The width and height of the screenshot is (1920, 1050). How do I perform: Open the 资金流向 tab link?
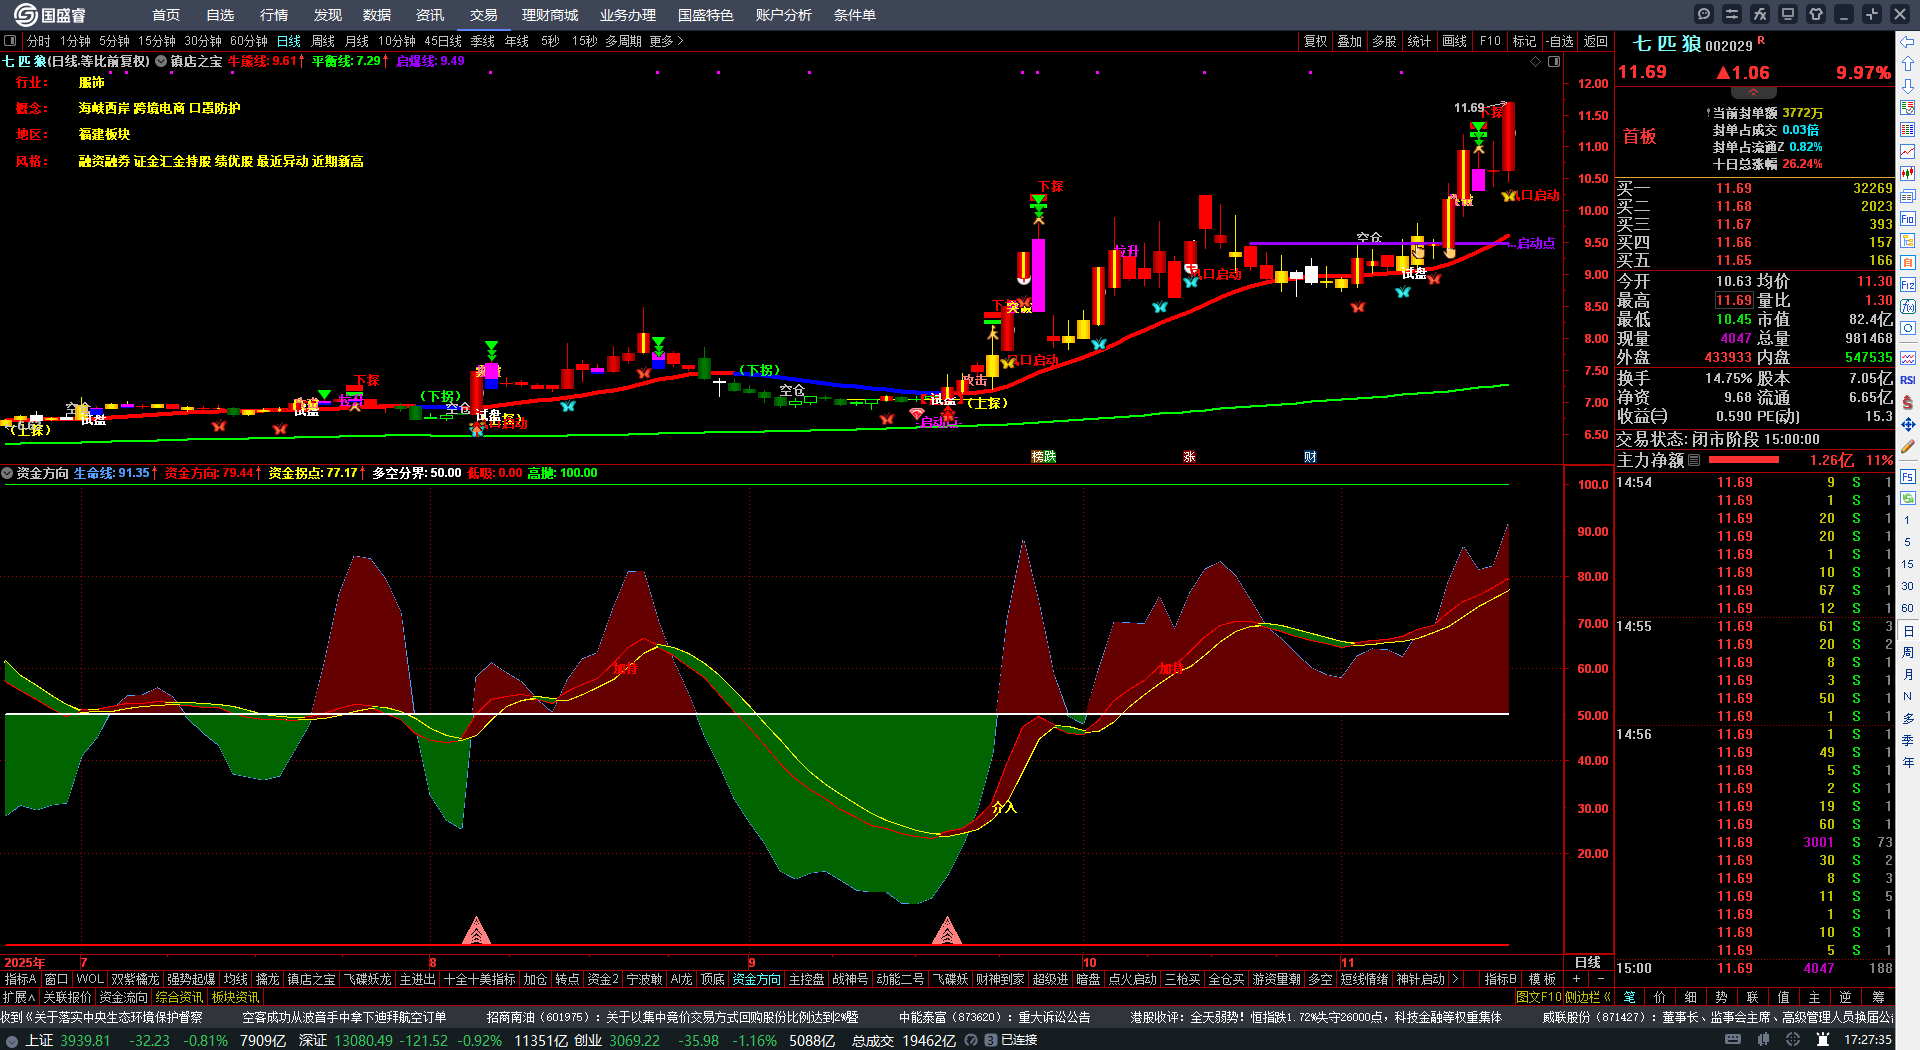123,997
